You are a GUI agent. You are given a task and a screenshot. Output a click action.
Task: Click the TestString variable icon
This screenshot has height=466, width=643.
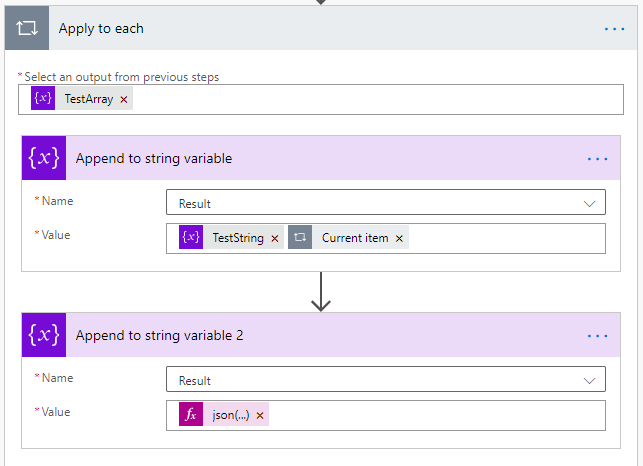click(x=191, y=237)
